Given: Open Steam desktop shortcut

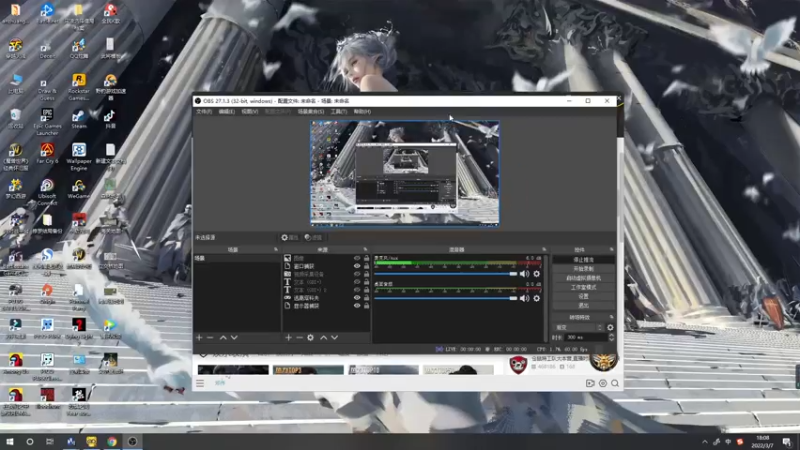Looking at the screenshot, I should (x=79, y=119).
